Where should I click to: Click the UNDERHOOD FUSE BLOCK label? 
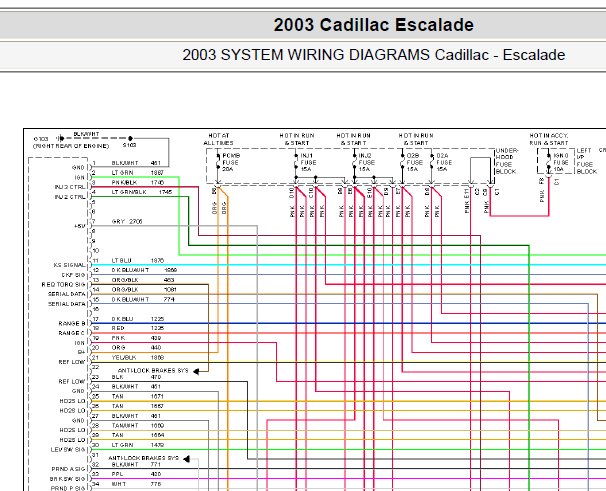(x=507, y=161)
